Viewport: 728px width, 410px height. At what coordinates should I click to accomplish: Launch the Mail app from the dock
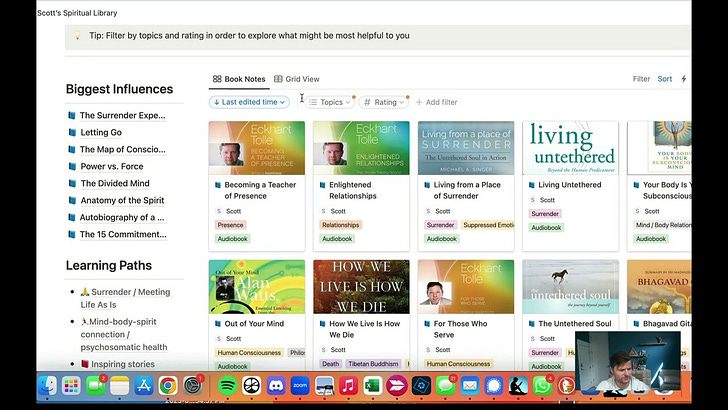[469, 385]
